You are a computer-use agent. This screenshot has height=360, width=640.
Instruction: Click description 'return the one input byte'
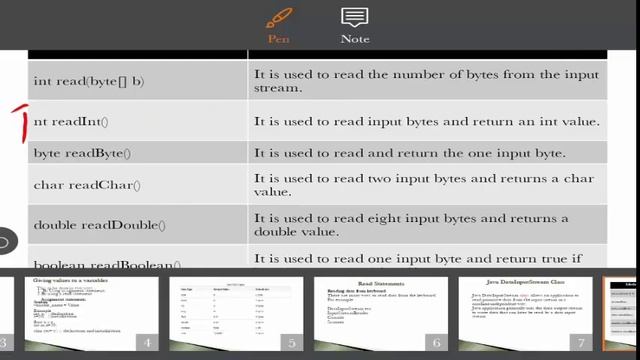click(x=428, y=153)
